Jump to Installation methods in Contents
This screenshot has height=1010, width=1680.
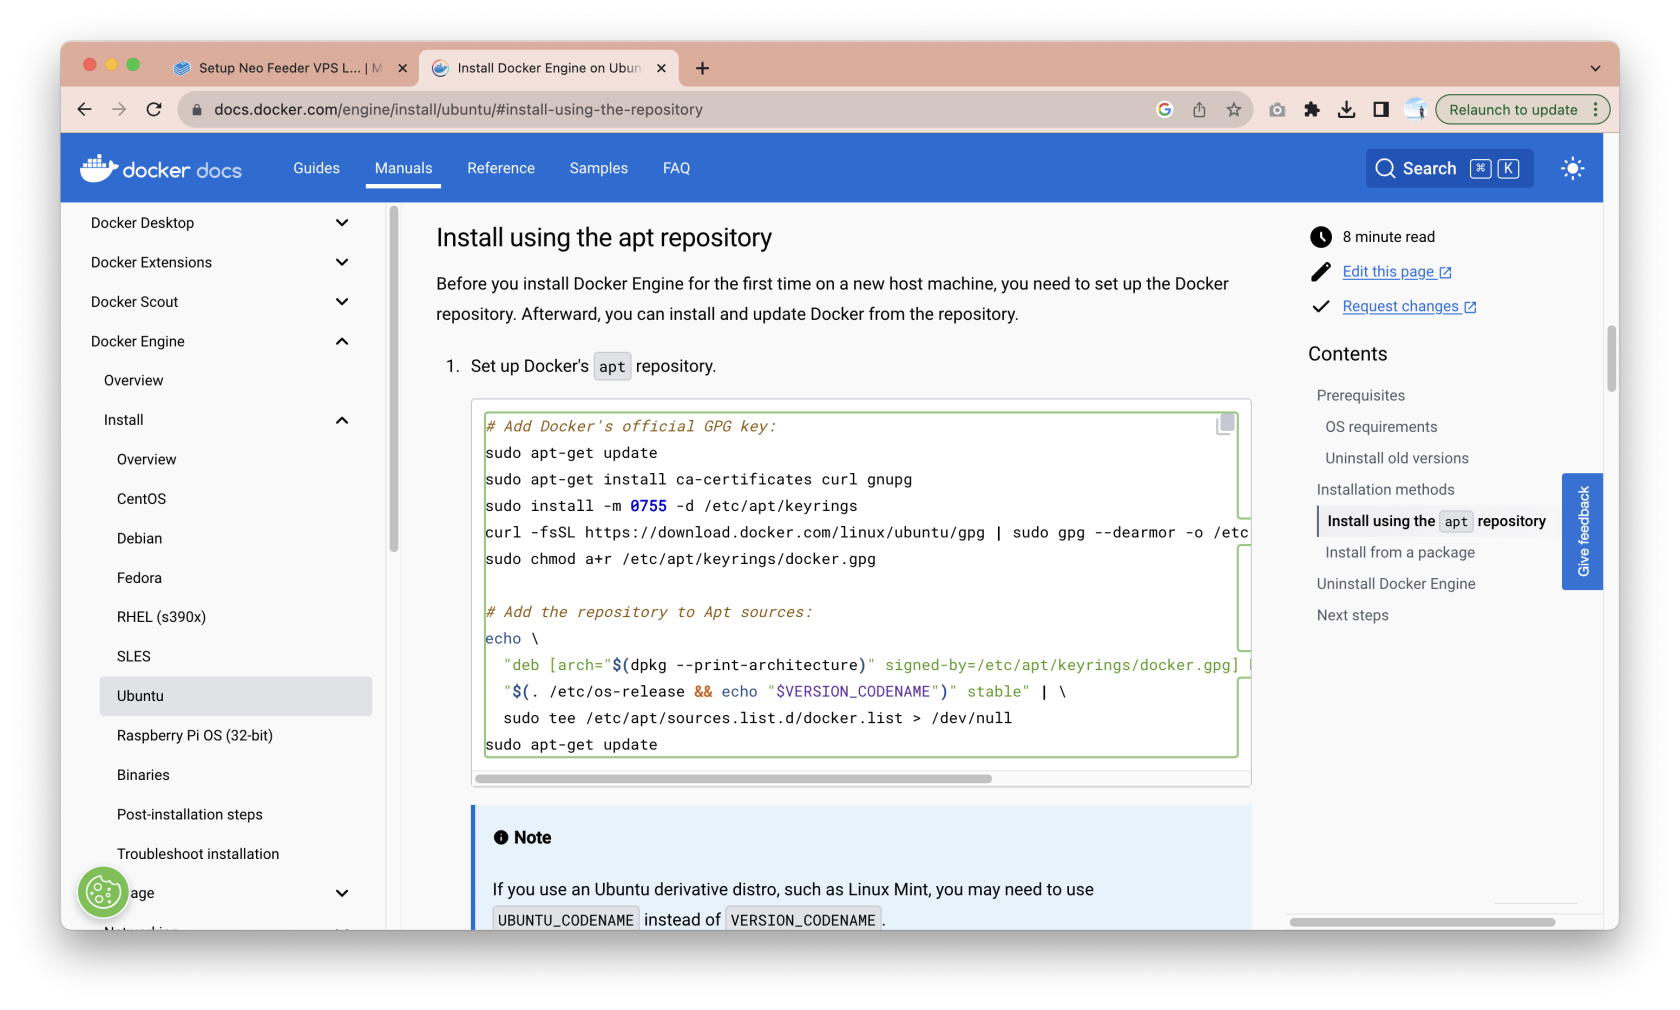click(x=1385, y=489)
